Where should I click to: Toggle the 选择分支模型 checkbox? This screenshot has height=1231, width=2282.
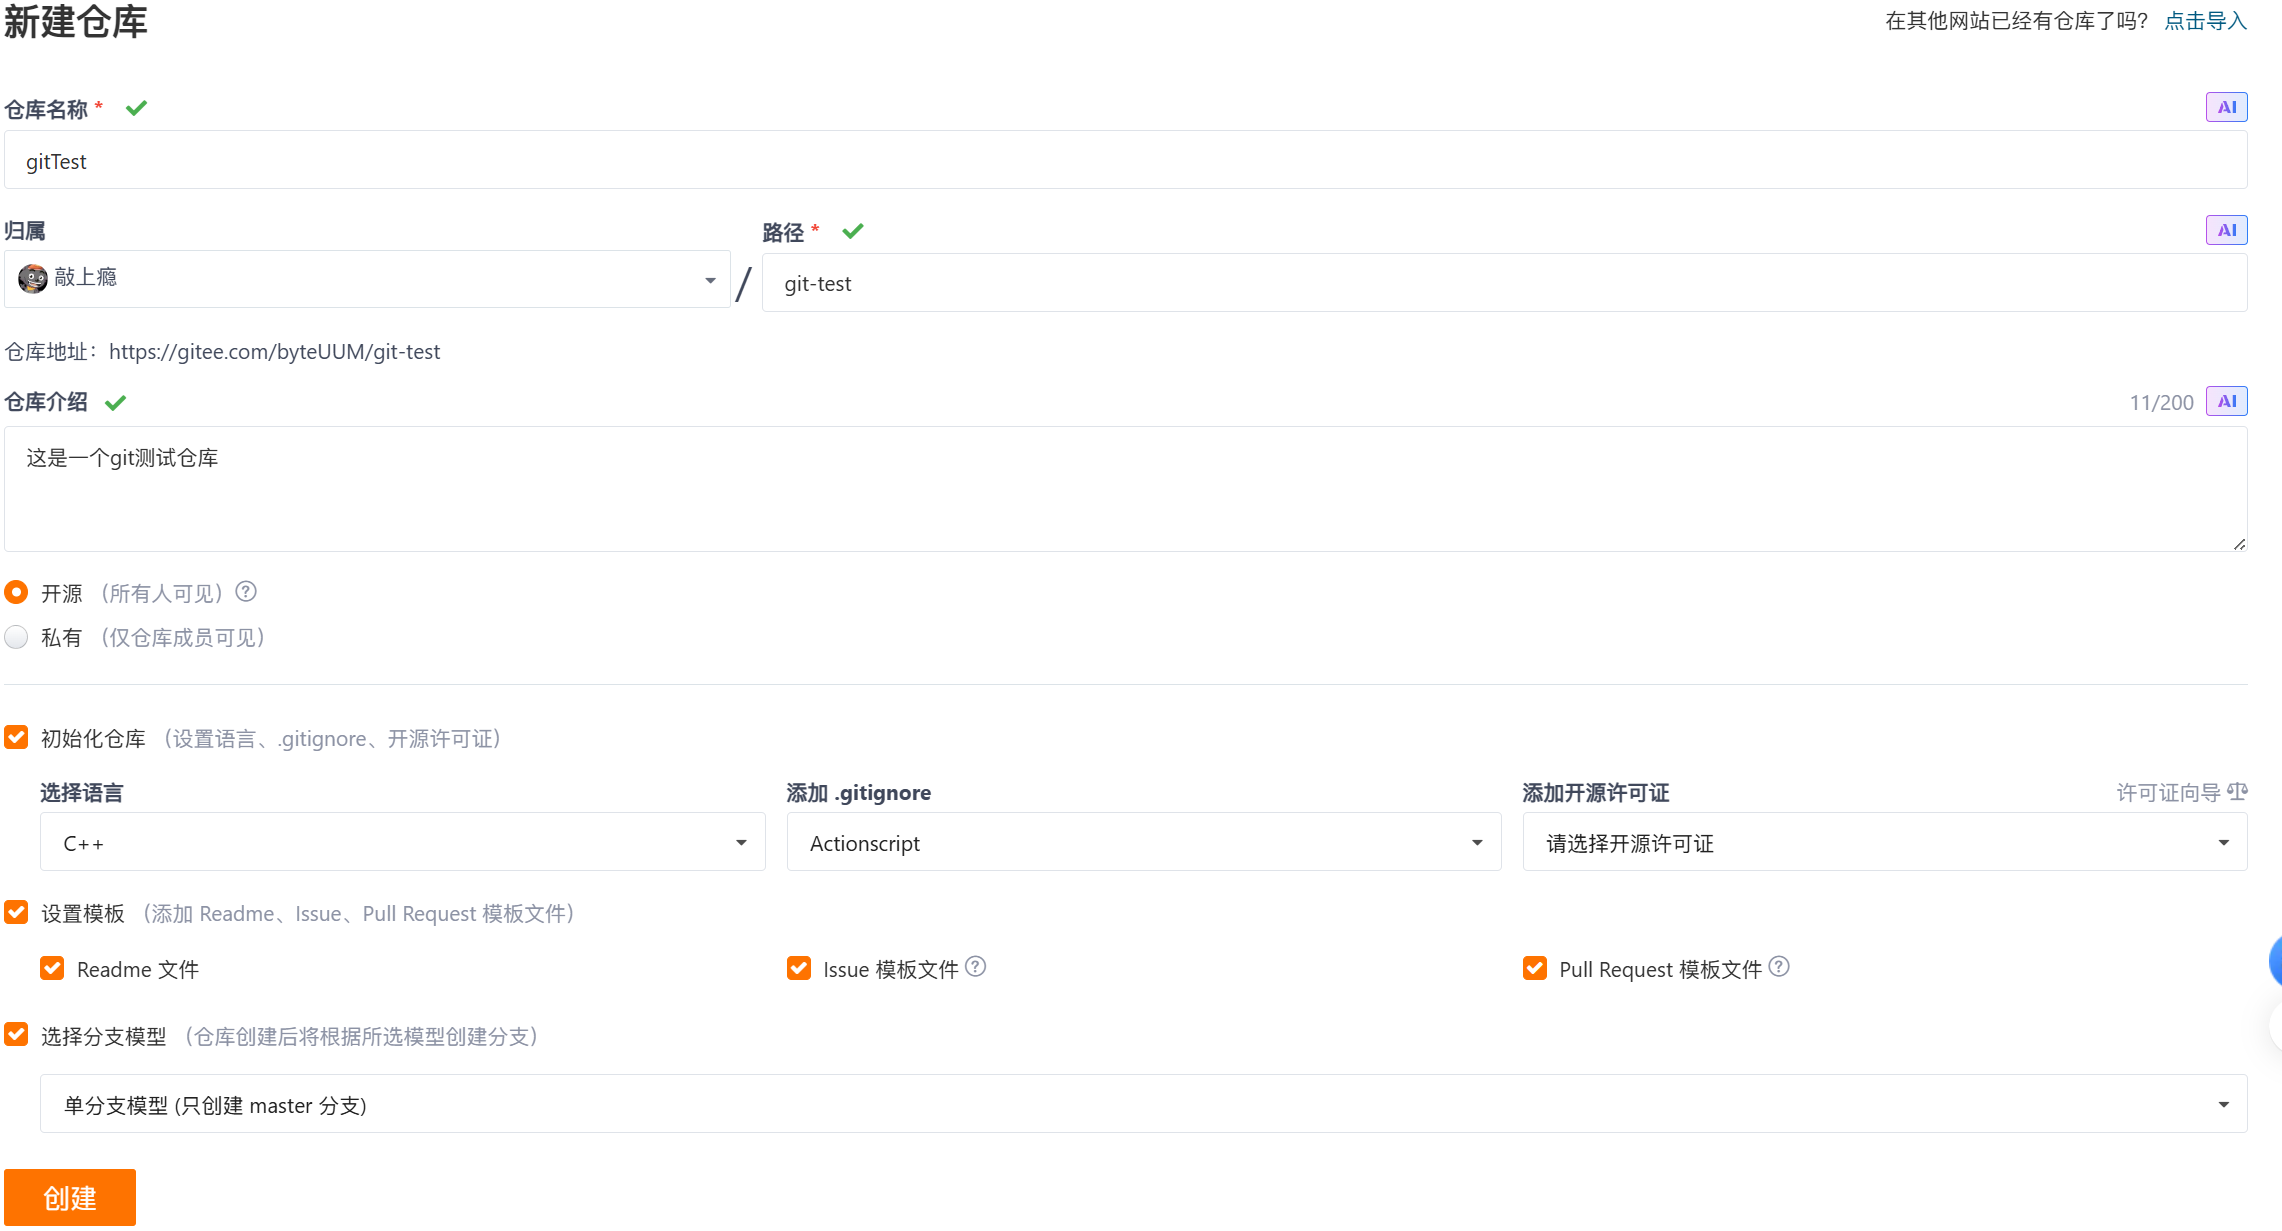point(16,1035)
